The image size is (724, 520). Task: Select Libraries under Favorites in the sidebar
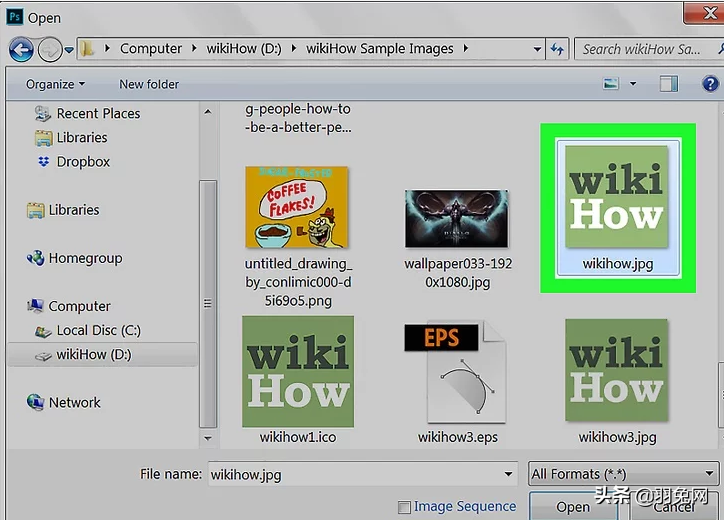pos(82,137)
